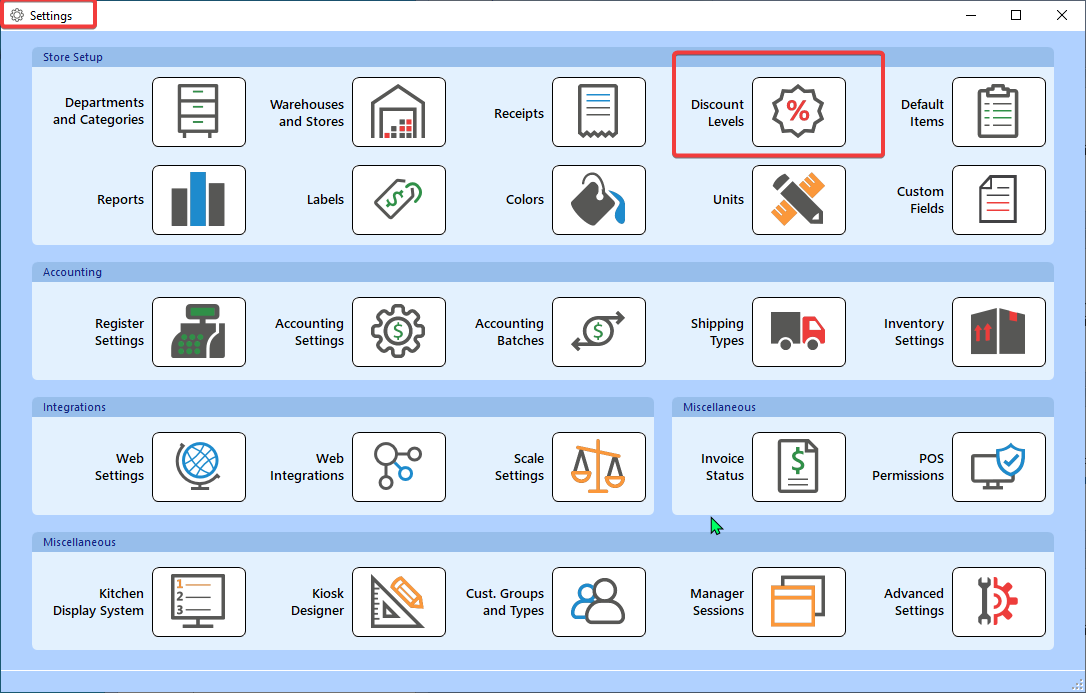Open Units ruler and pencil icon
The height and width of the screenshot is (693, 1086).
click(798, 200)
